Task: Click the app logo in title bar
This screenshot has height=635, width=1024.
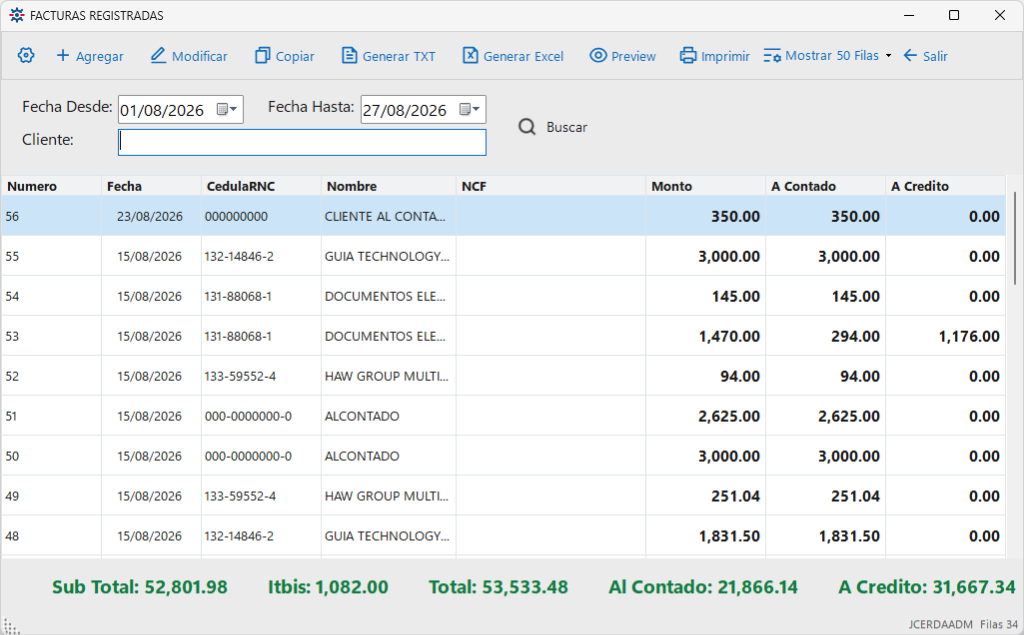Action: coord(17,15)
